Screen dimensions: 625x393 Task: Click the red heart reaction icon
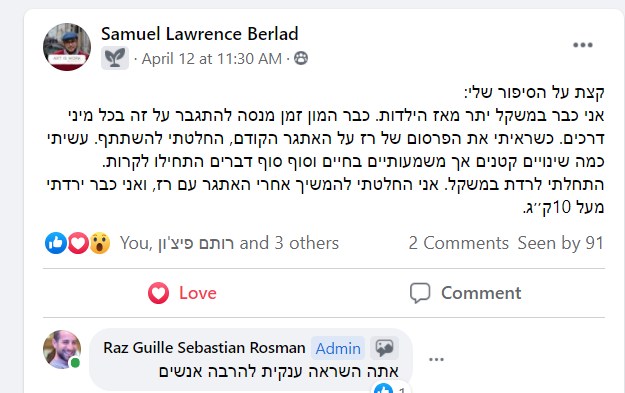(x=78, y=243)
